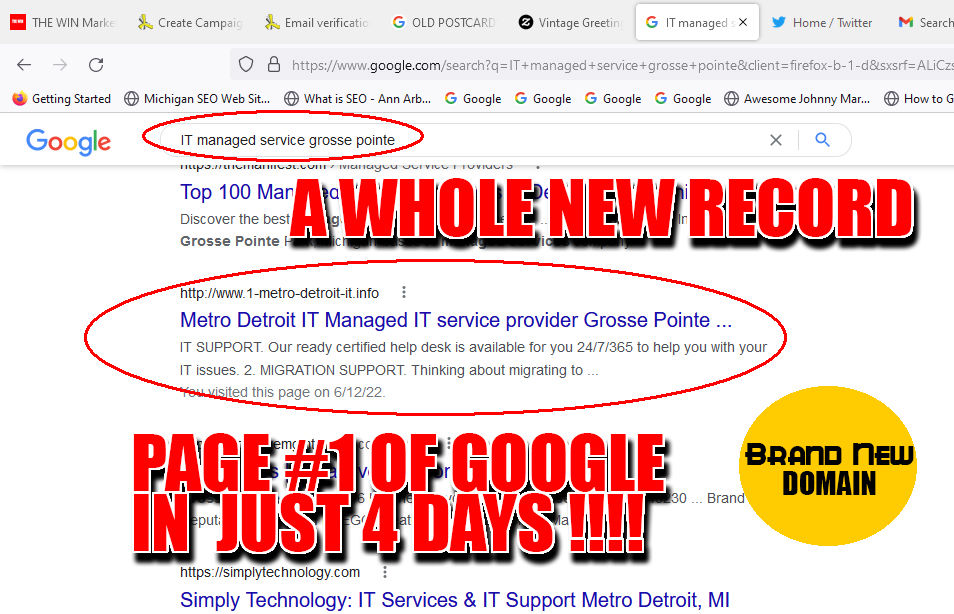Switch to Email verification tab
954x614 pixels.
pyautogui.click(x=316, y=23)
